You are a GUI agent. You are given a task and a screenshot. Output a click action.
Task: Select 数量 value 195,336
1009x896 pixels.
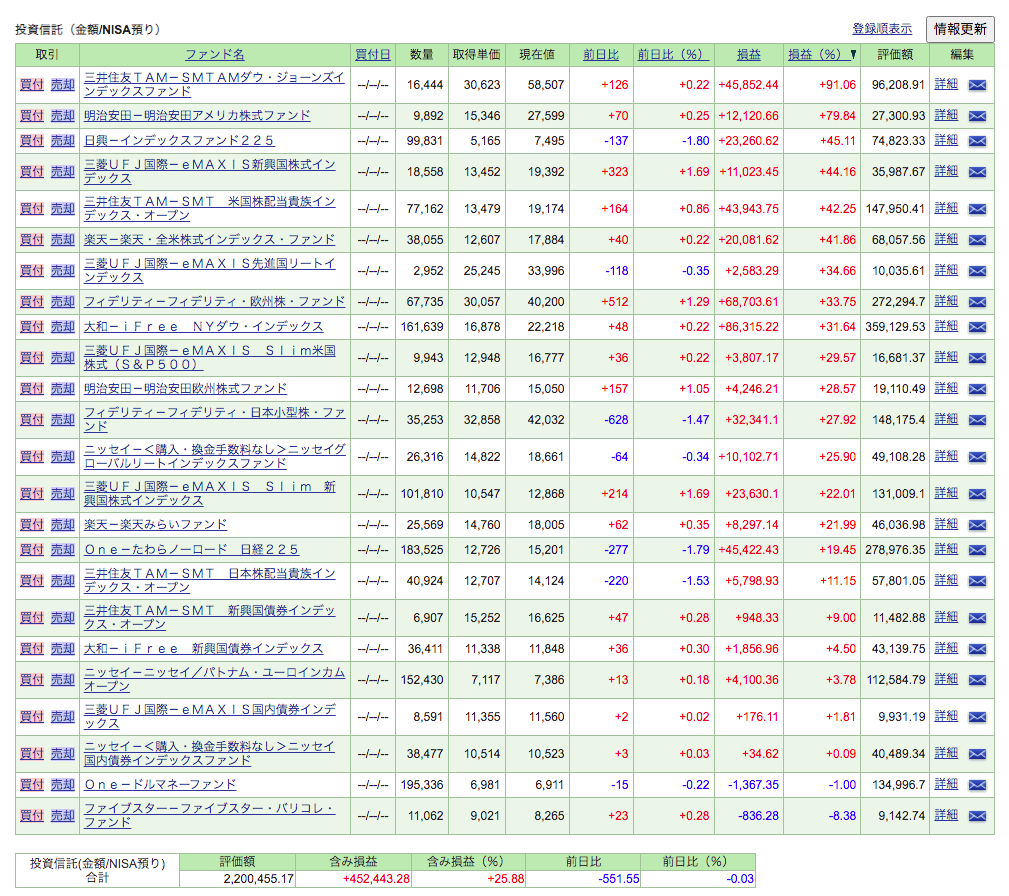[422, 785]
